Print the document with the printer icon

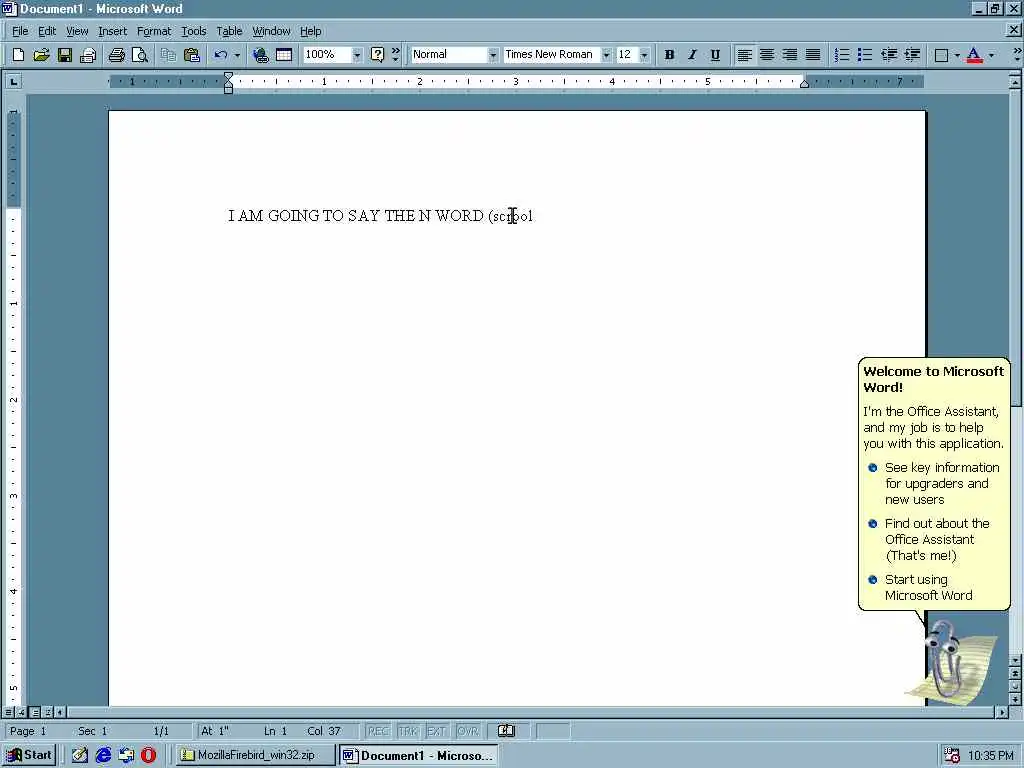coord(116,55)
